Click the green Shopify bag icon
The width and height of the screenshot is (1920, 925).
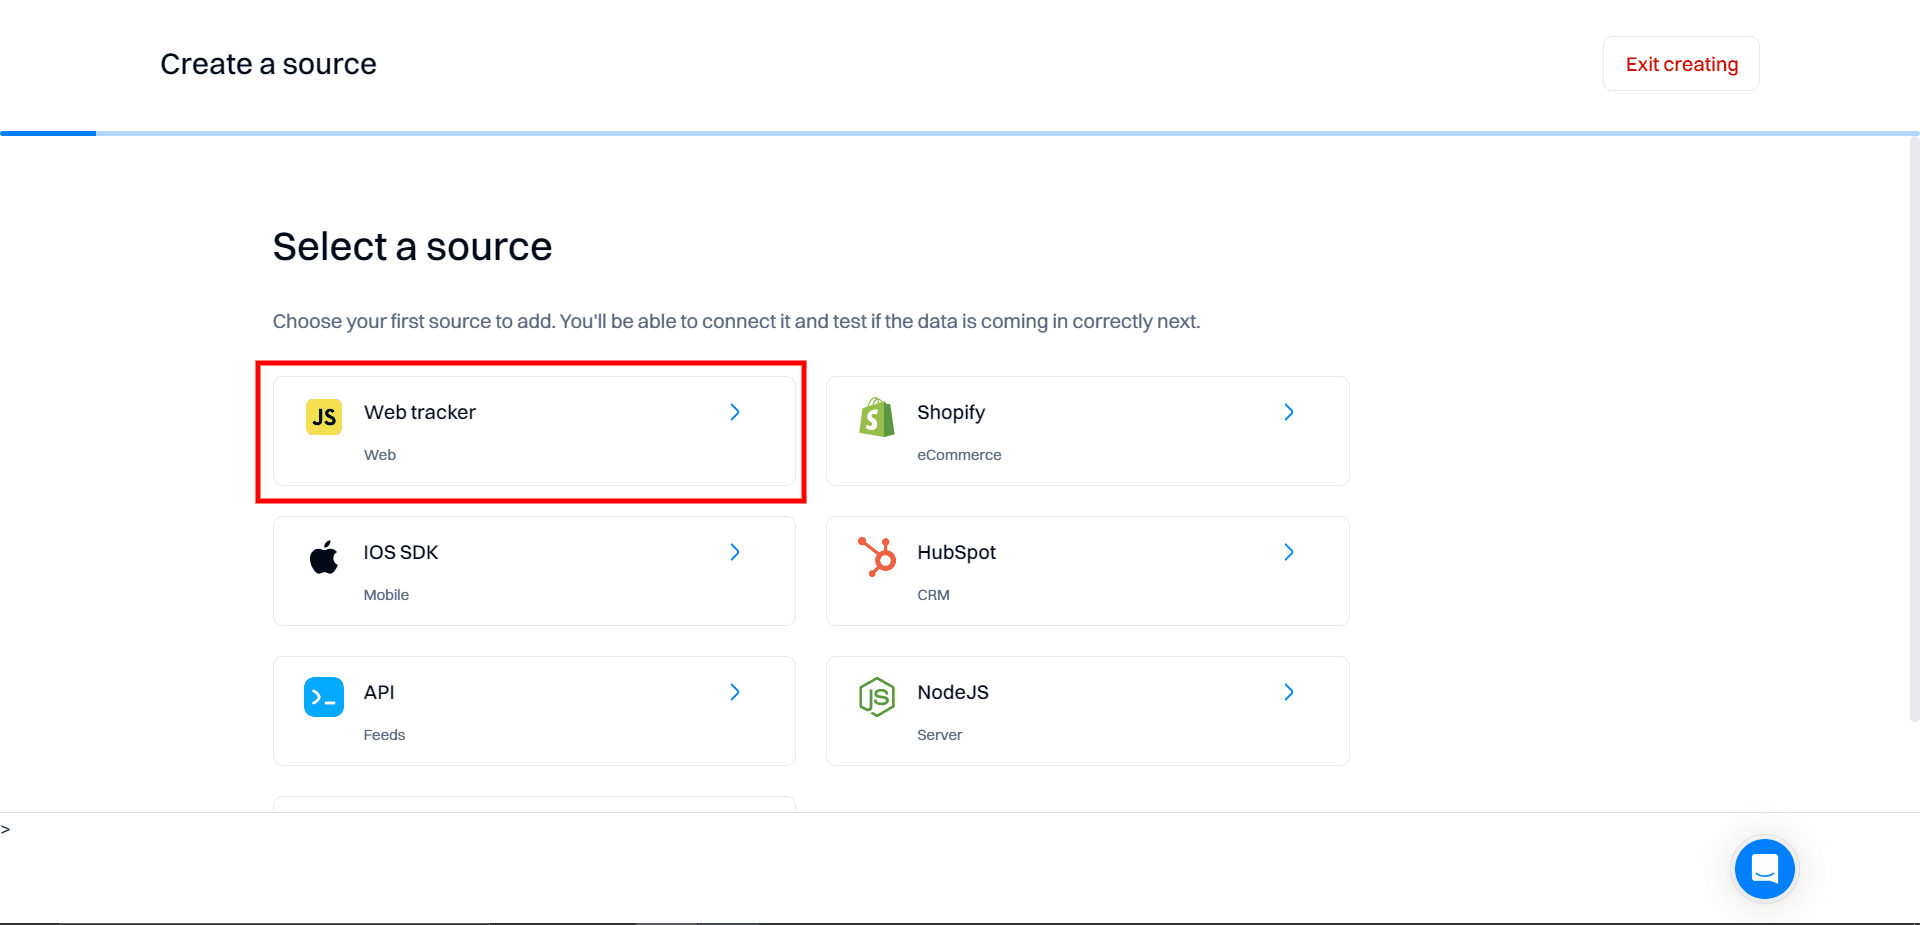pos(876,417)
